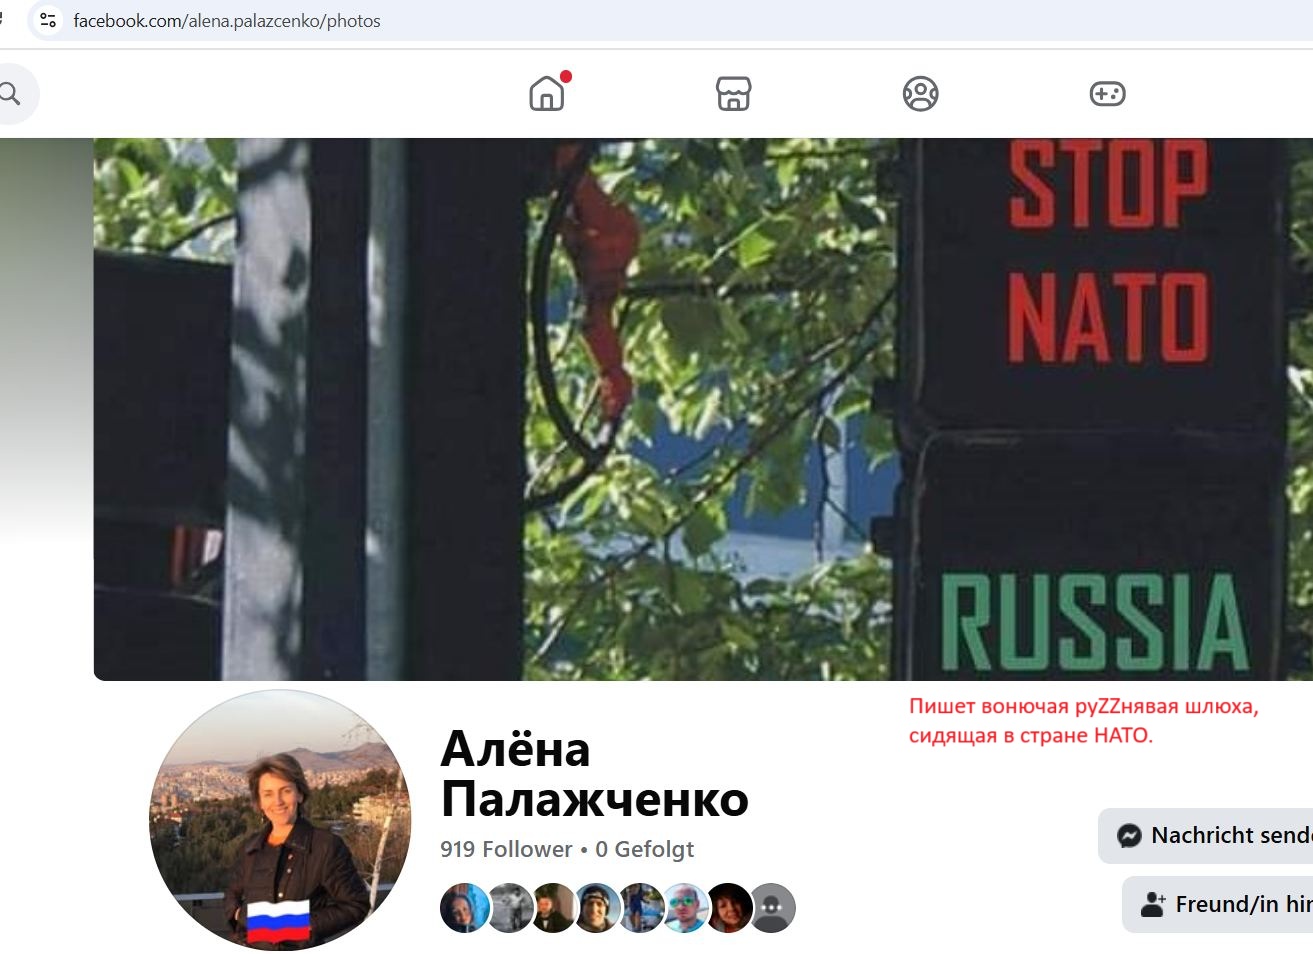Click the browser address bar URL

pos(227,20)
